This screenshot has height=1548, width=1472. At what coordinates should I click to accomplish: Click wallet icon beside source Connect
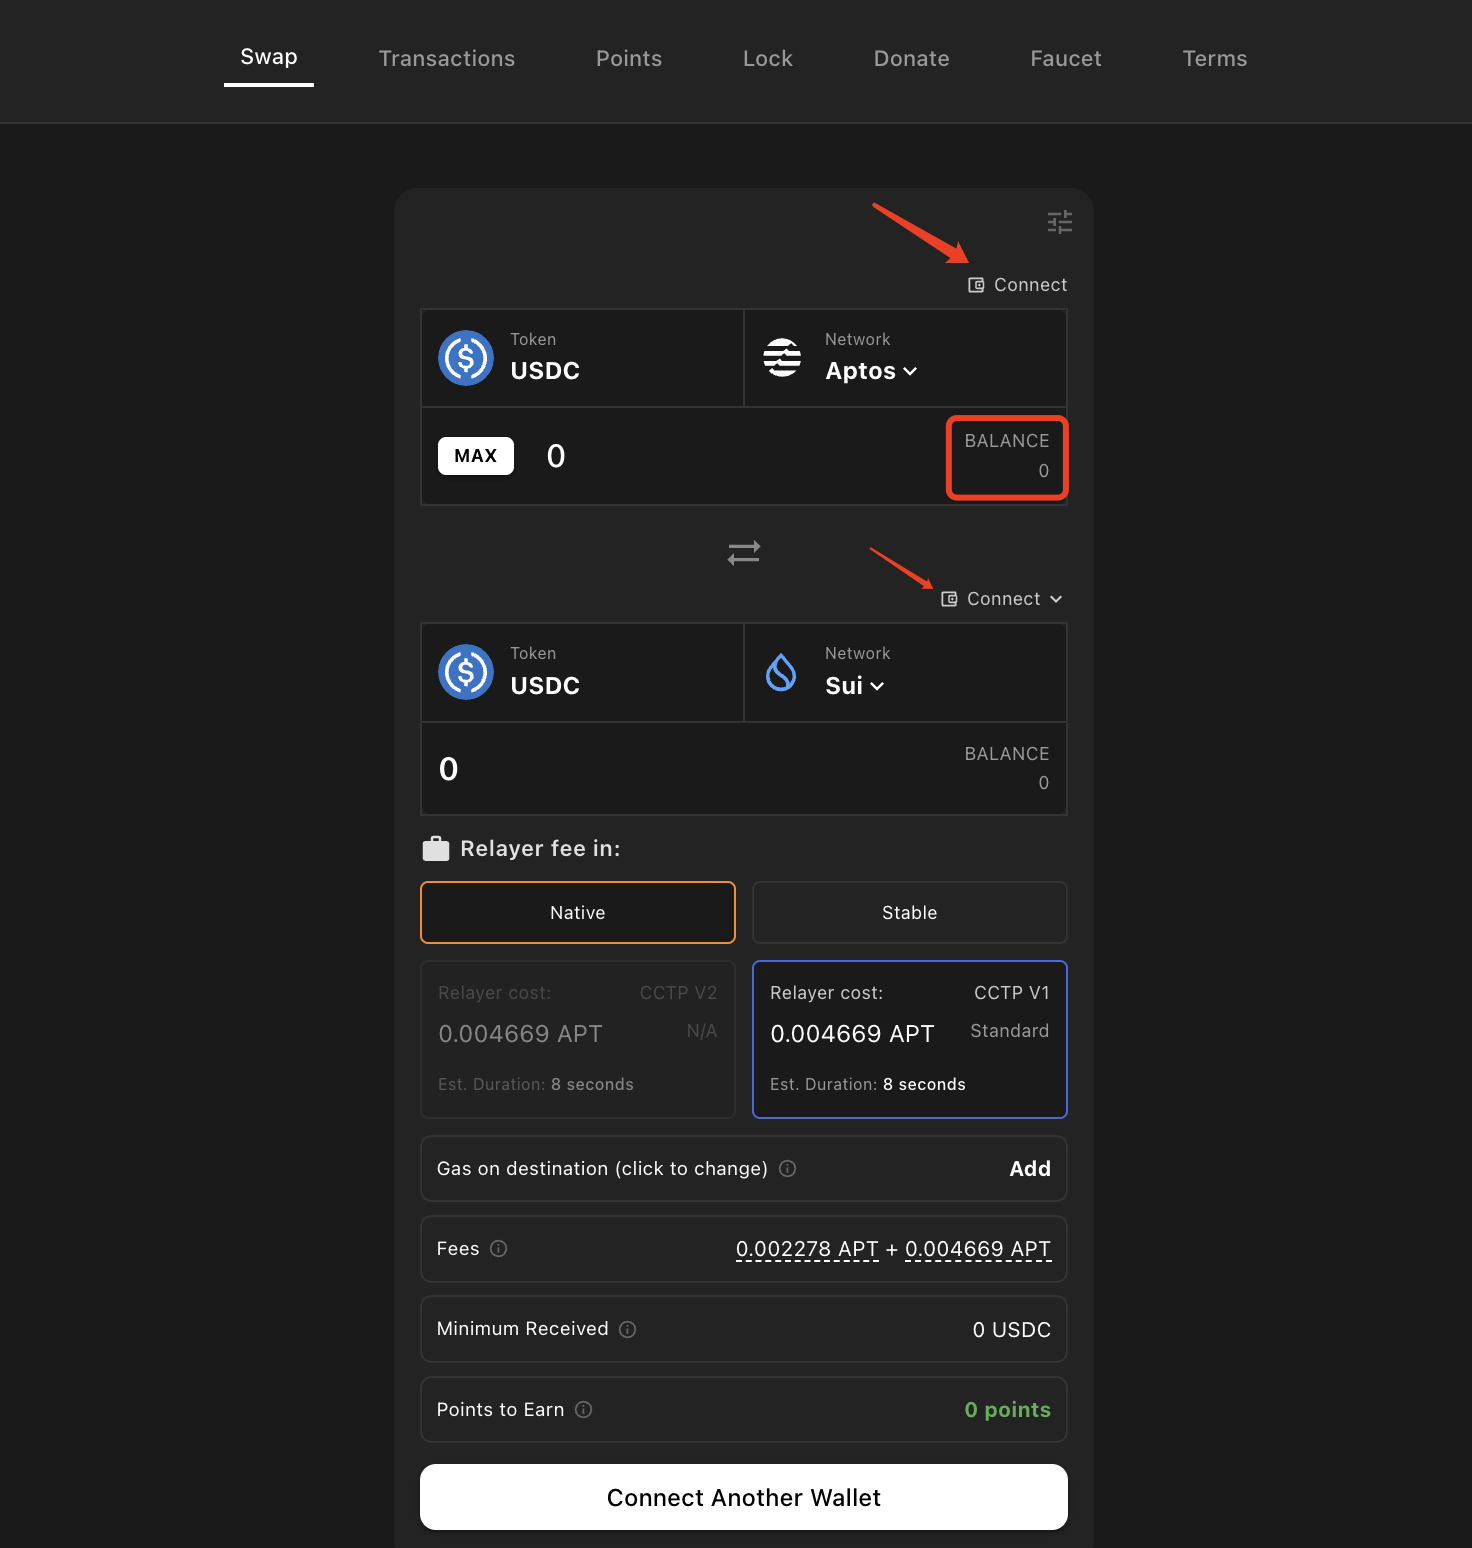pos(976,285)
